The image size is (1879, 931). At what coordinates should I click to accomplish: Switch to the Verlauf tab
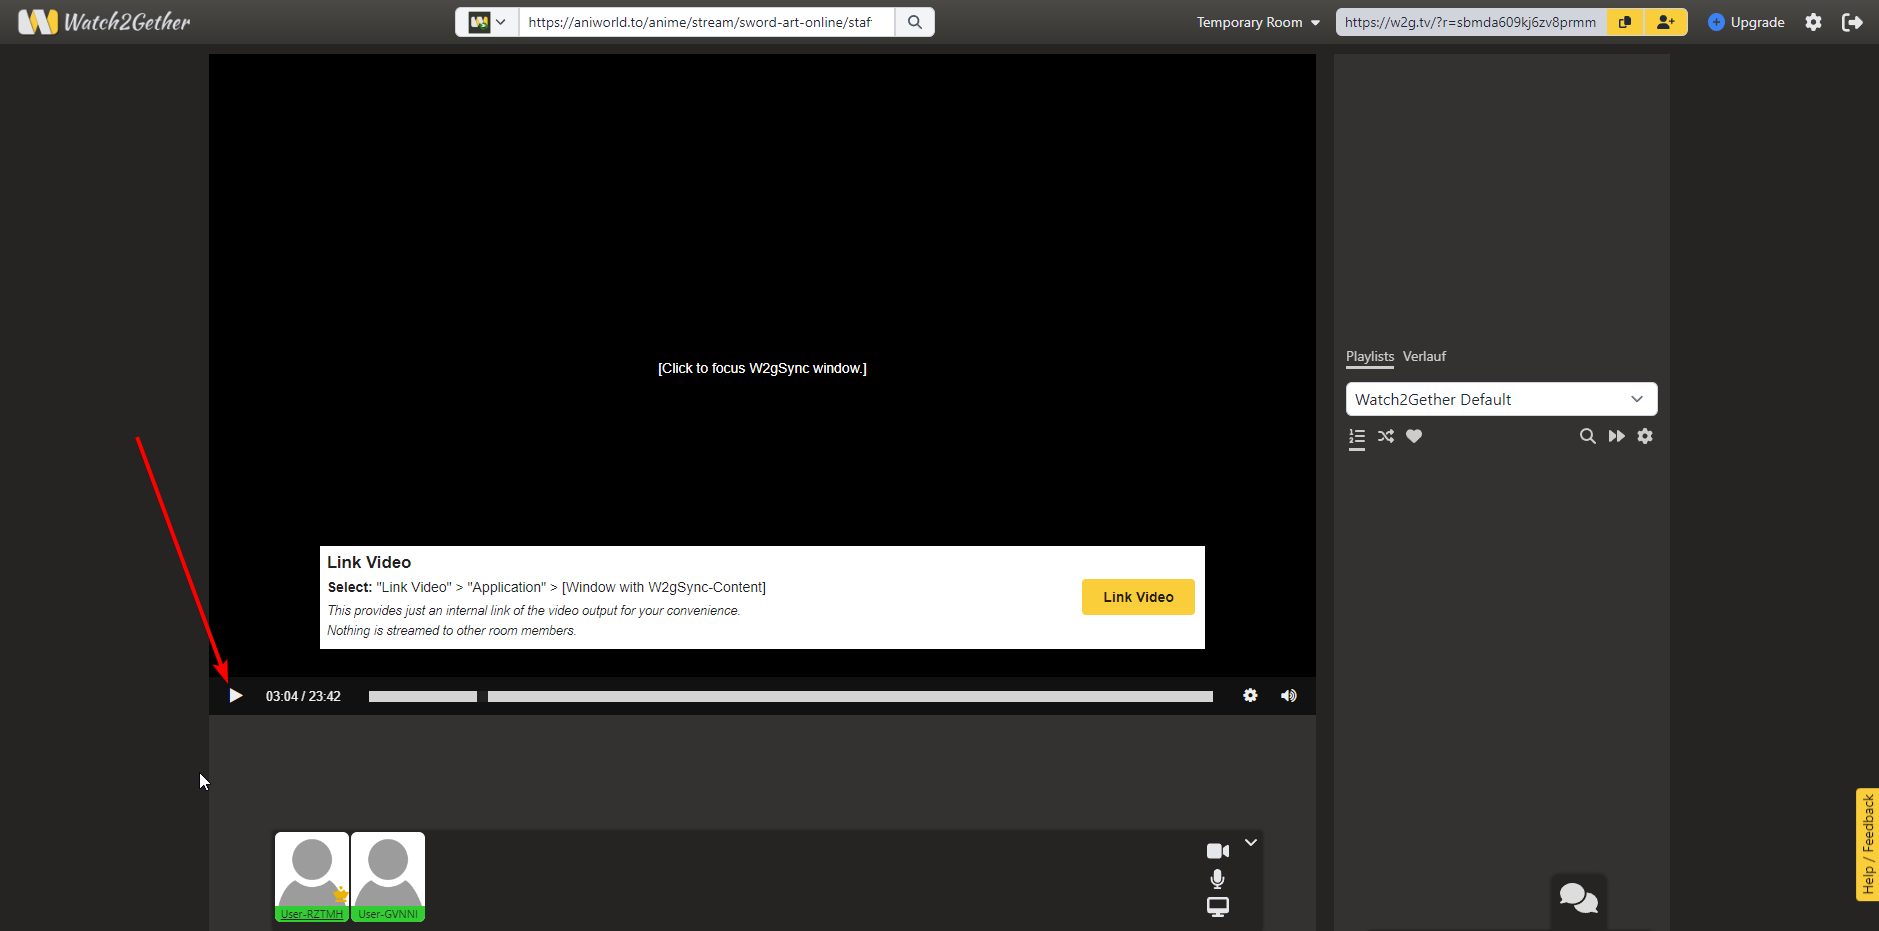coord(1424,357)
